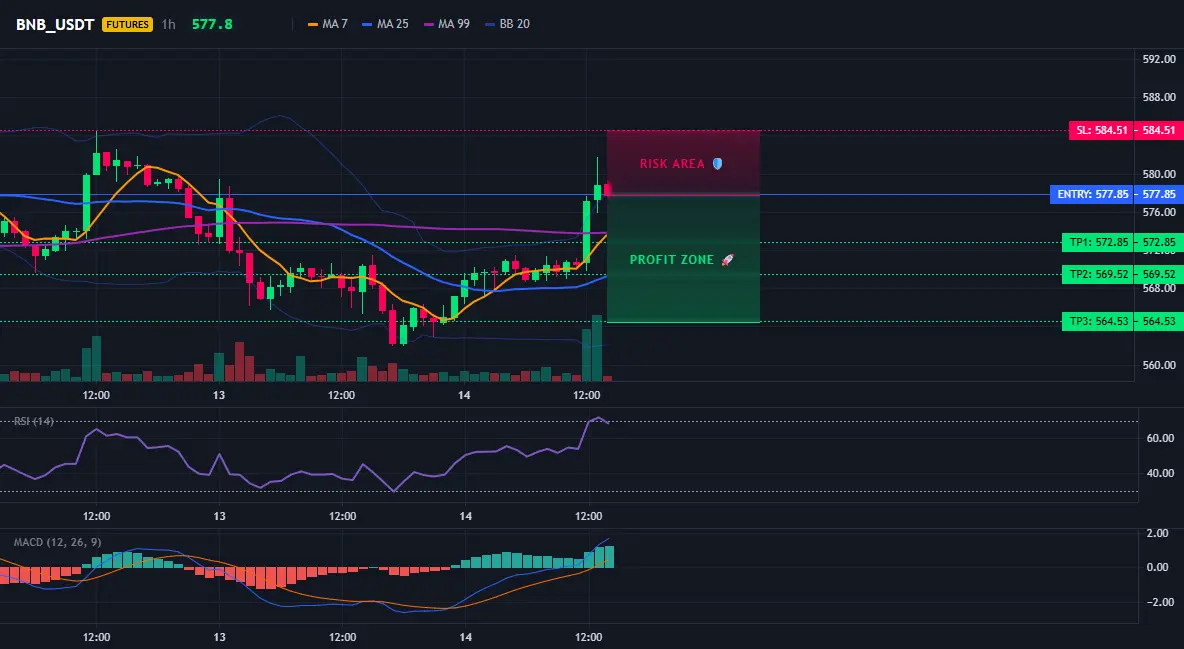1184x649 pixels.
Task: Click the RISK AREA zone label
Action: click(x=672, y=164)
